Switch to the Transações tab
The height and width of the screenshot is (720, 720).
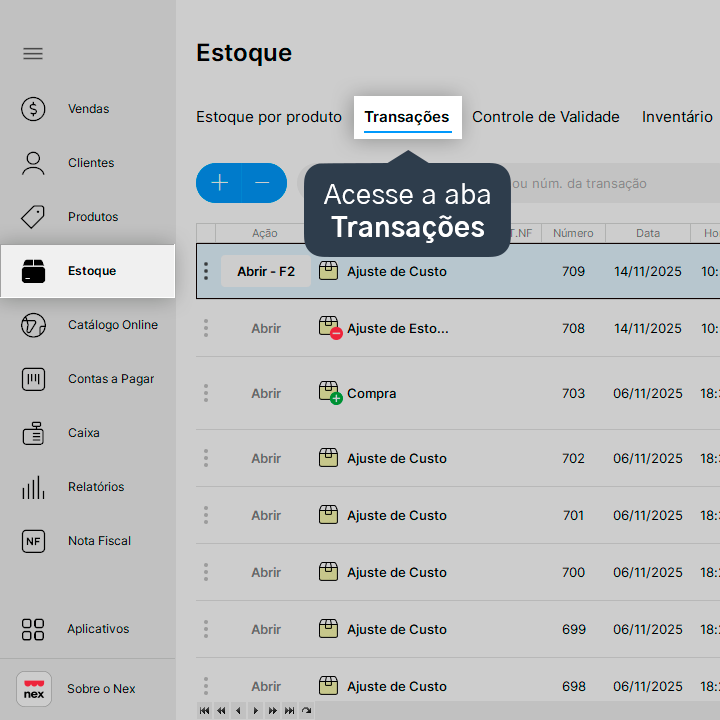(407, 117)
